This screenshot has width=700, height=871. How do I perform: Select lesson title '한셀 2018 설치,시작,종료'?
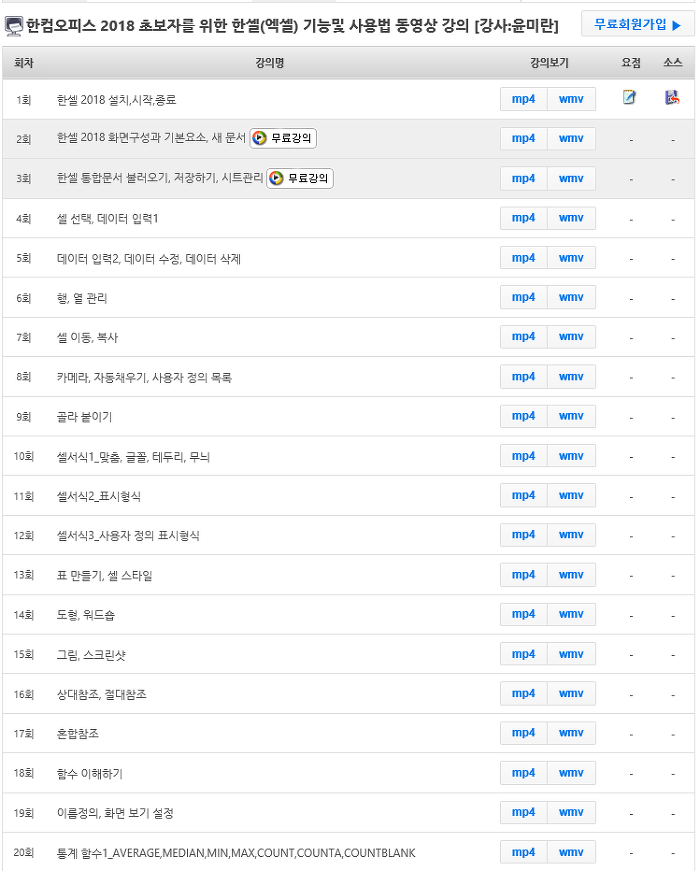[117, 100]
